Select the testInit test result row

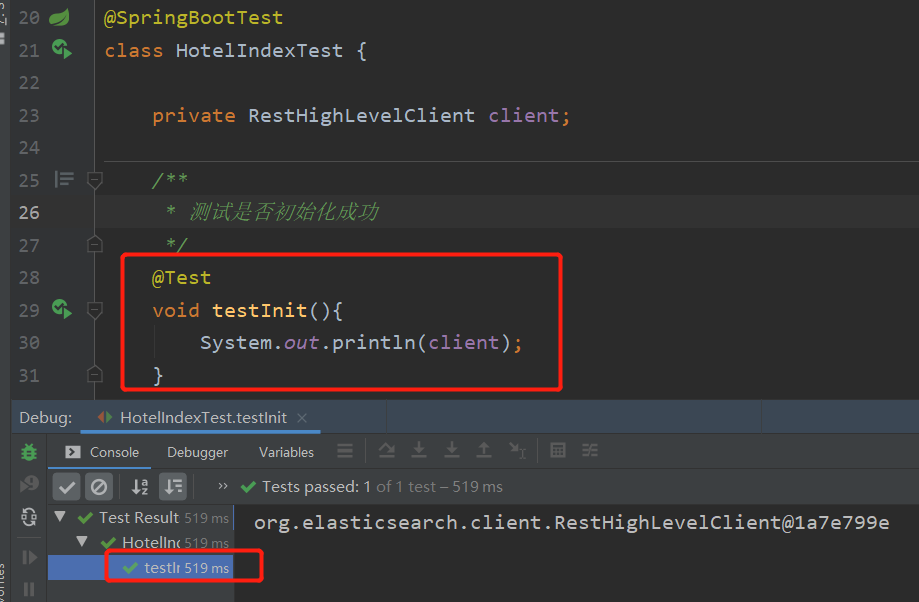[141, 567]
